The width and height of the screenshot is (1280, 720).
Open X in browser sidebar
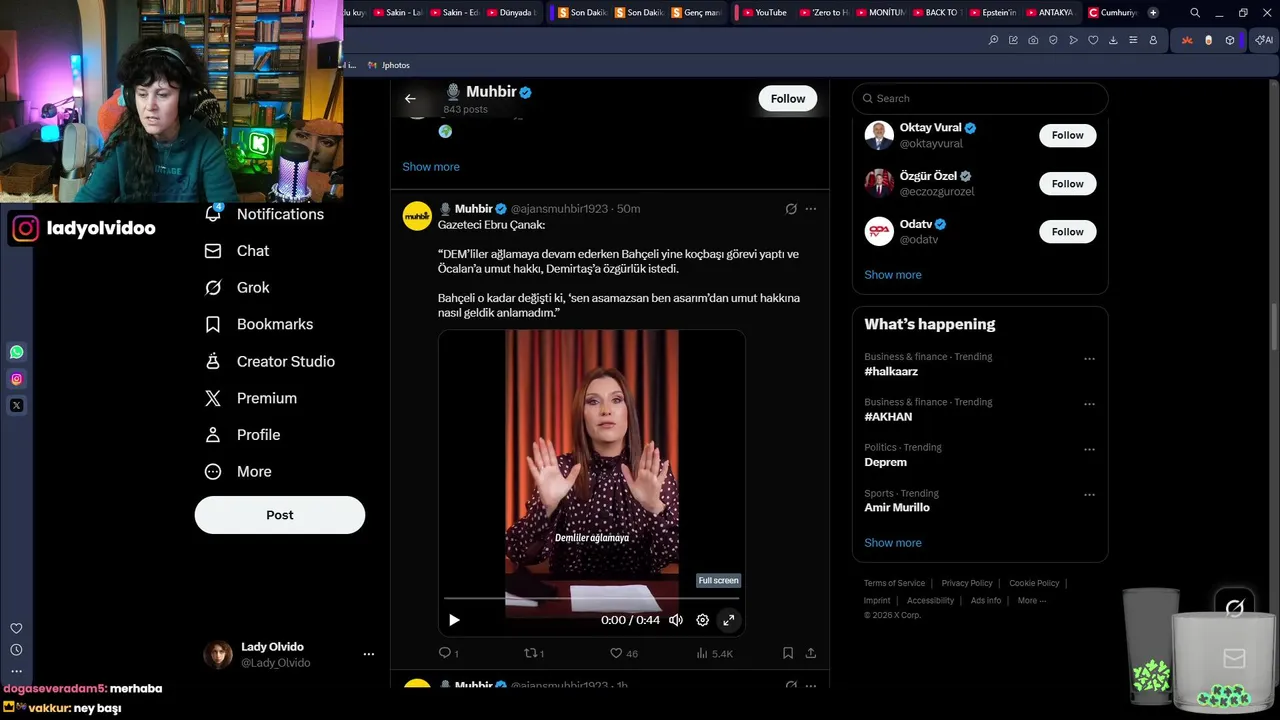[x=16, y=405]
